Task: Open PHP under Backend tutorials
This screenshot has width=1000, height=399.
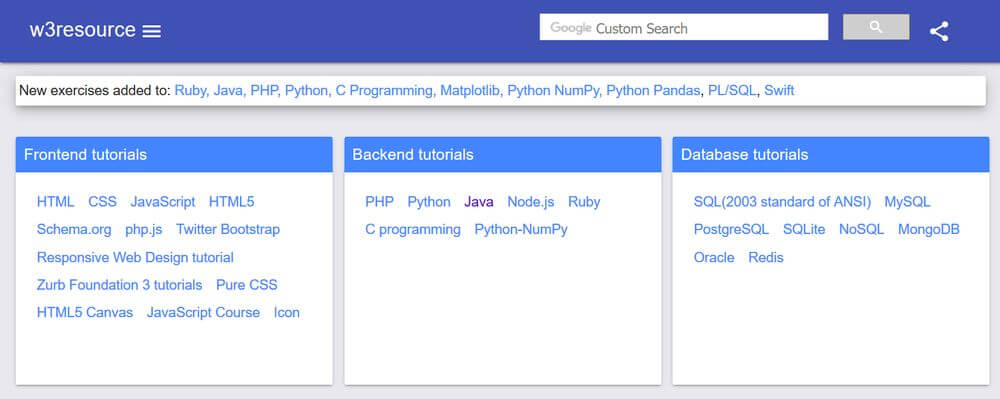Action: (379, 202)
